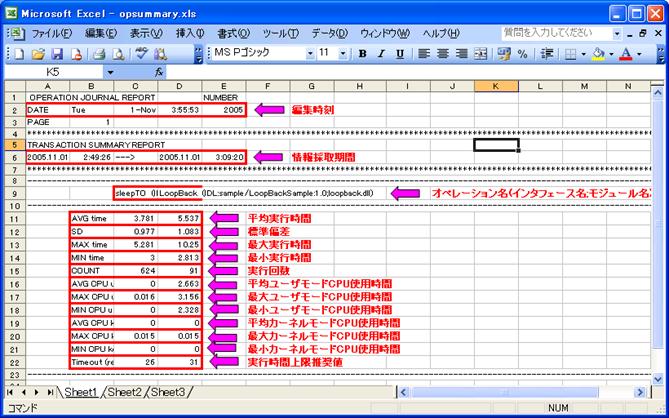Click horizontal scrollbar left arrow

[x=403, y=392]
